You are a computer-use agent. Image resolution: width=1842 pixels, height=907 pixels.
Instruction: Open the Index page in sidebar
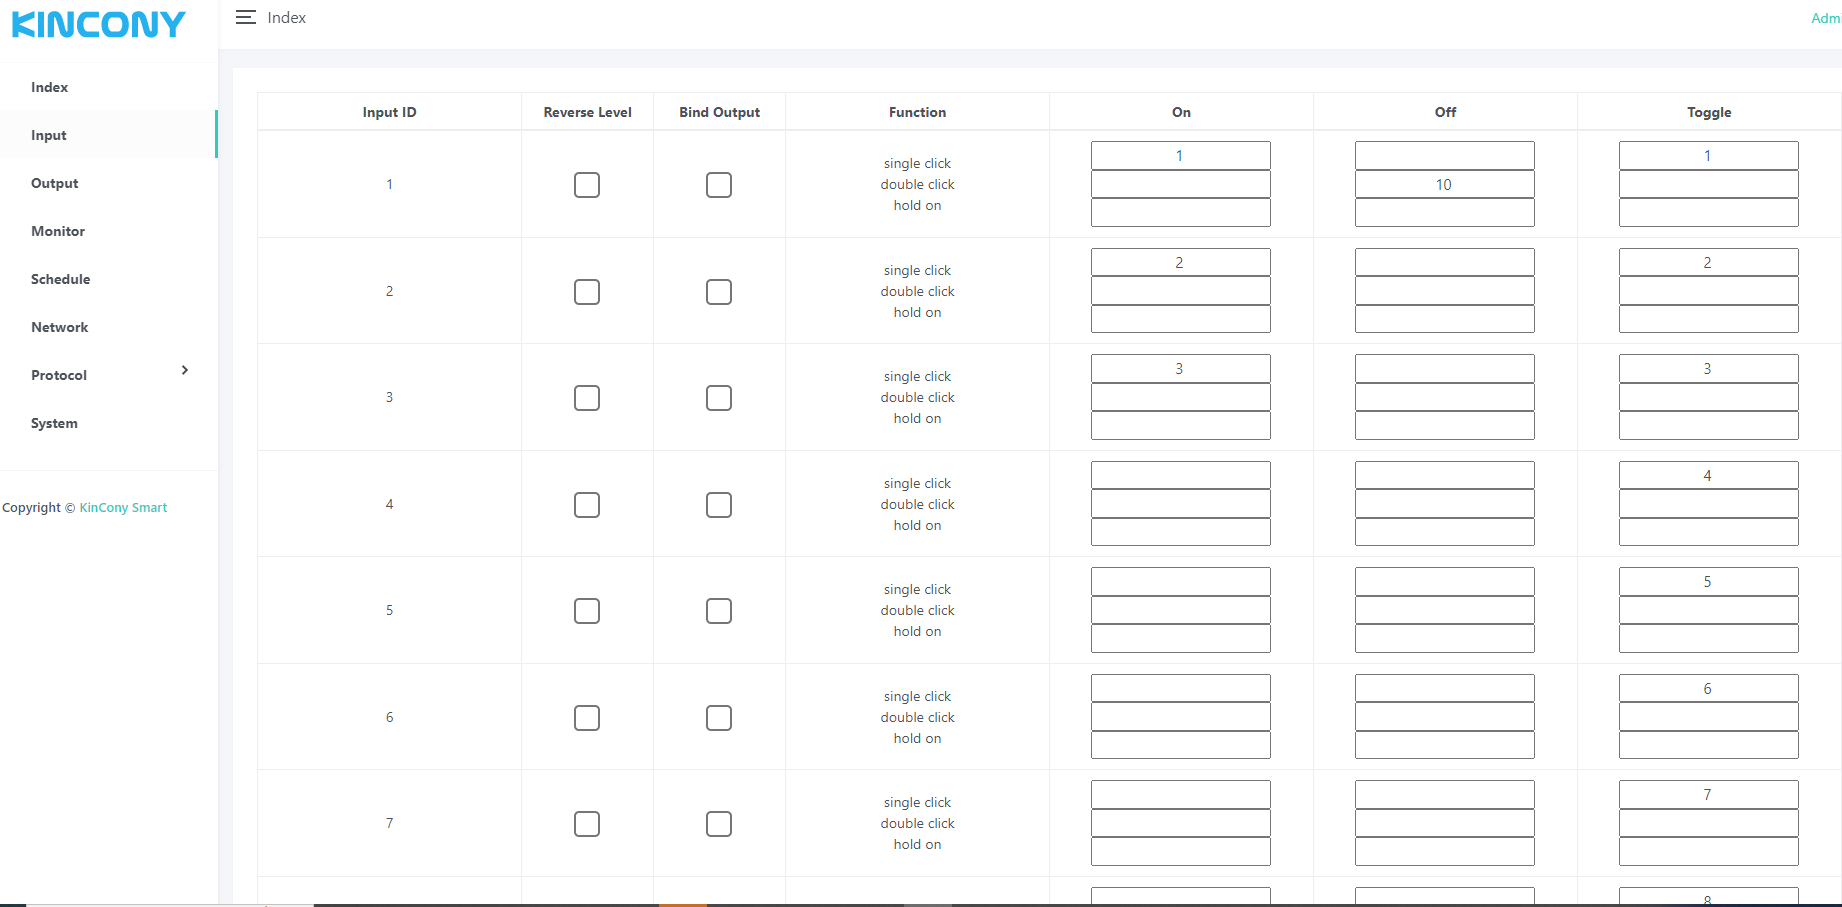49,87
